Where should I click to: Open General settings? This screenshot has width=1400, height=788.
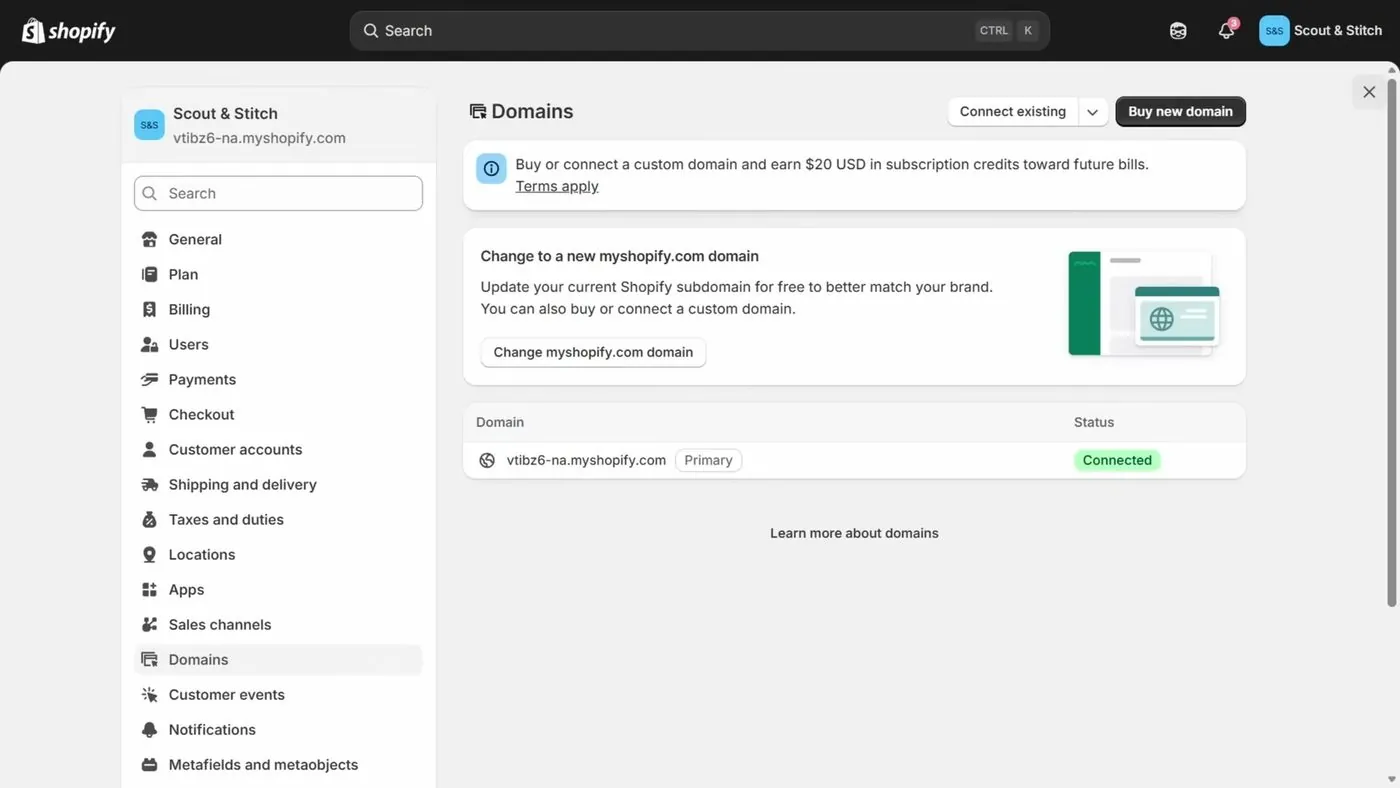278,240
